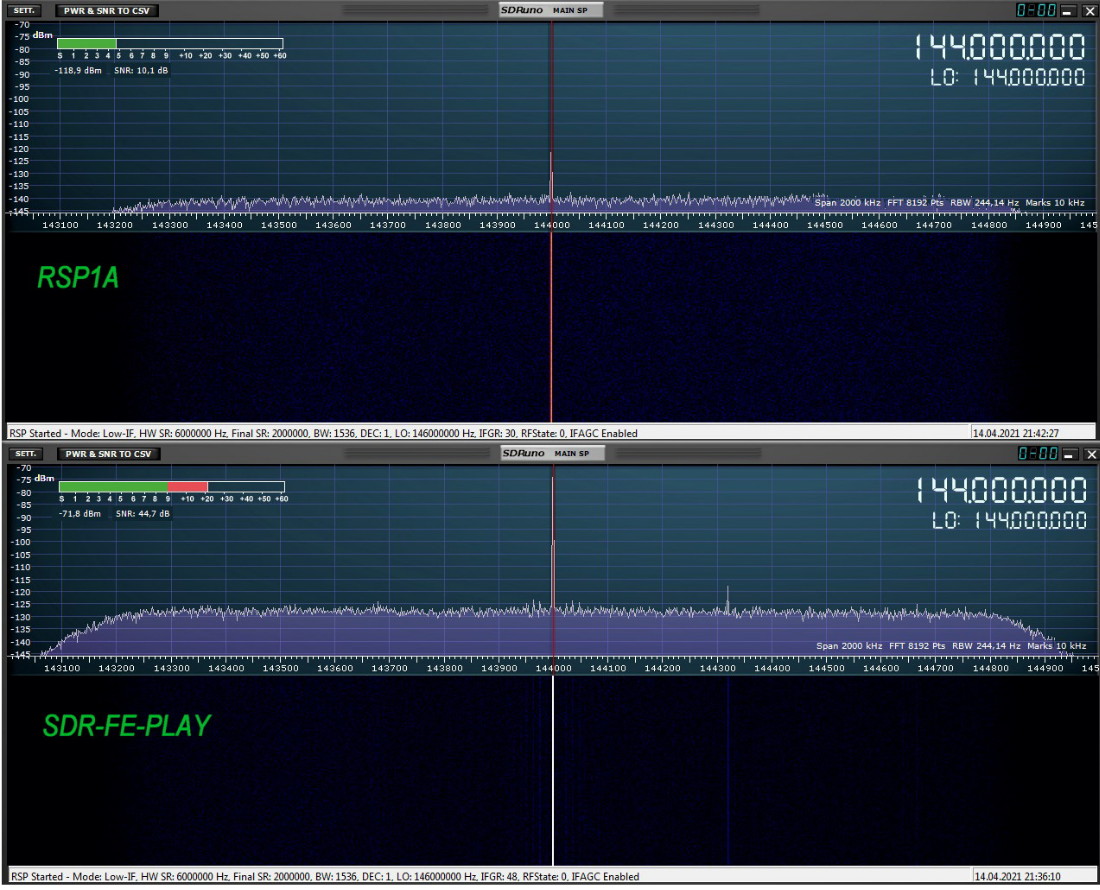This screenshot has width=1100, height=890.
Task: Click the timestamp 14.04.2021 21:42:27
Action: [1015, 433]
